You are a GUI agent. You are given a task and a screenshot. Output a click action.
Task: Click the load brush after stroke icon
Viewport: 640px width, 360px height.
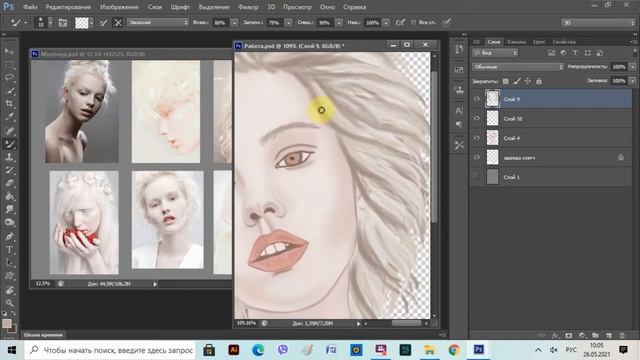[104, 23]
